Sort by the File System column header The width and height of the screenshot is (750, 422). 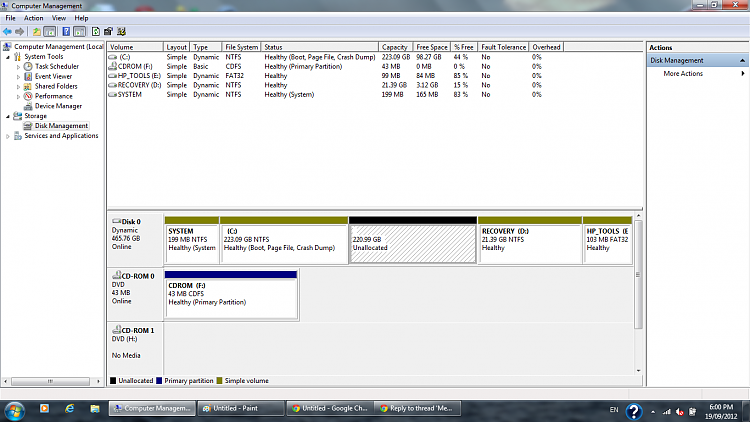241,47
